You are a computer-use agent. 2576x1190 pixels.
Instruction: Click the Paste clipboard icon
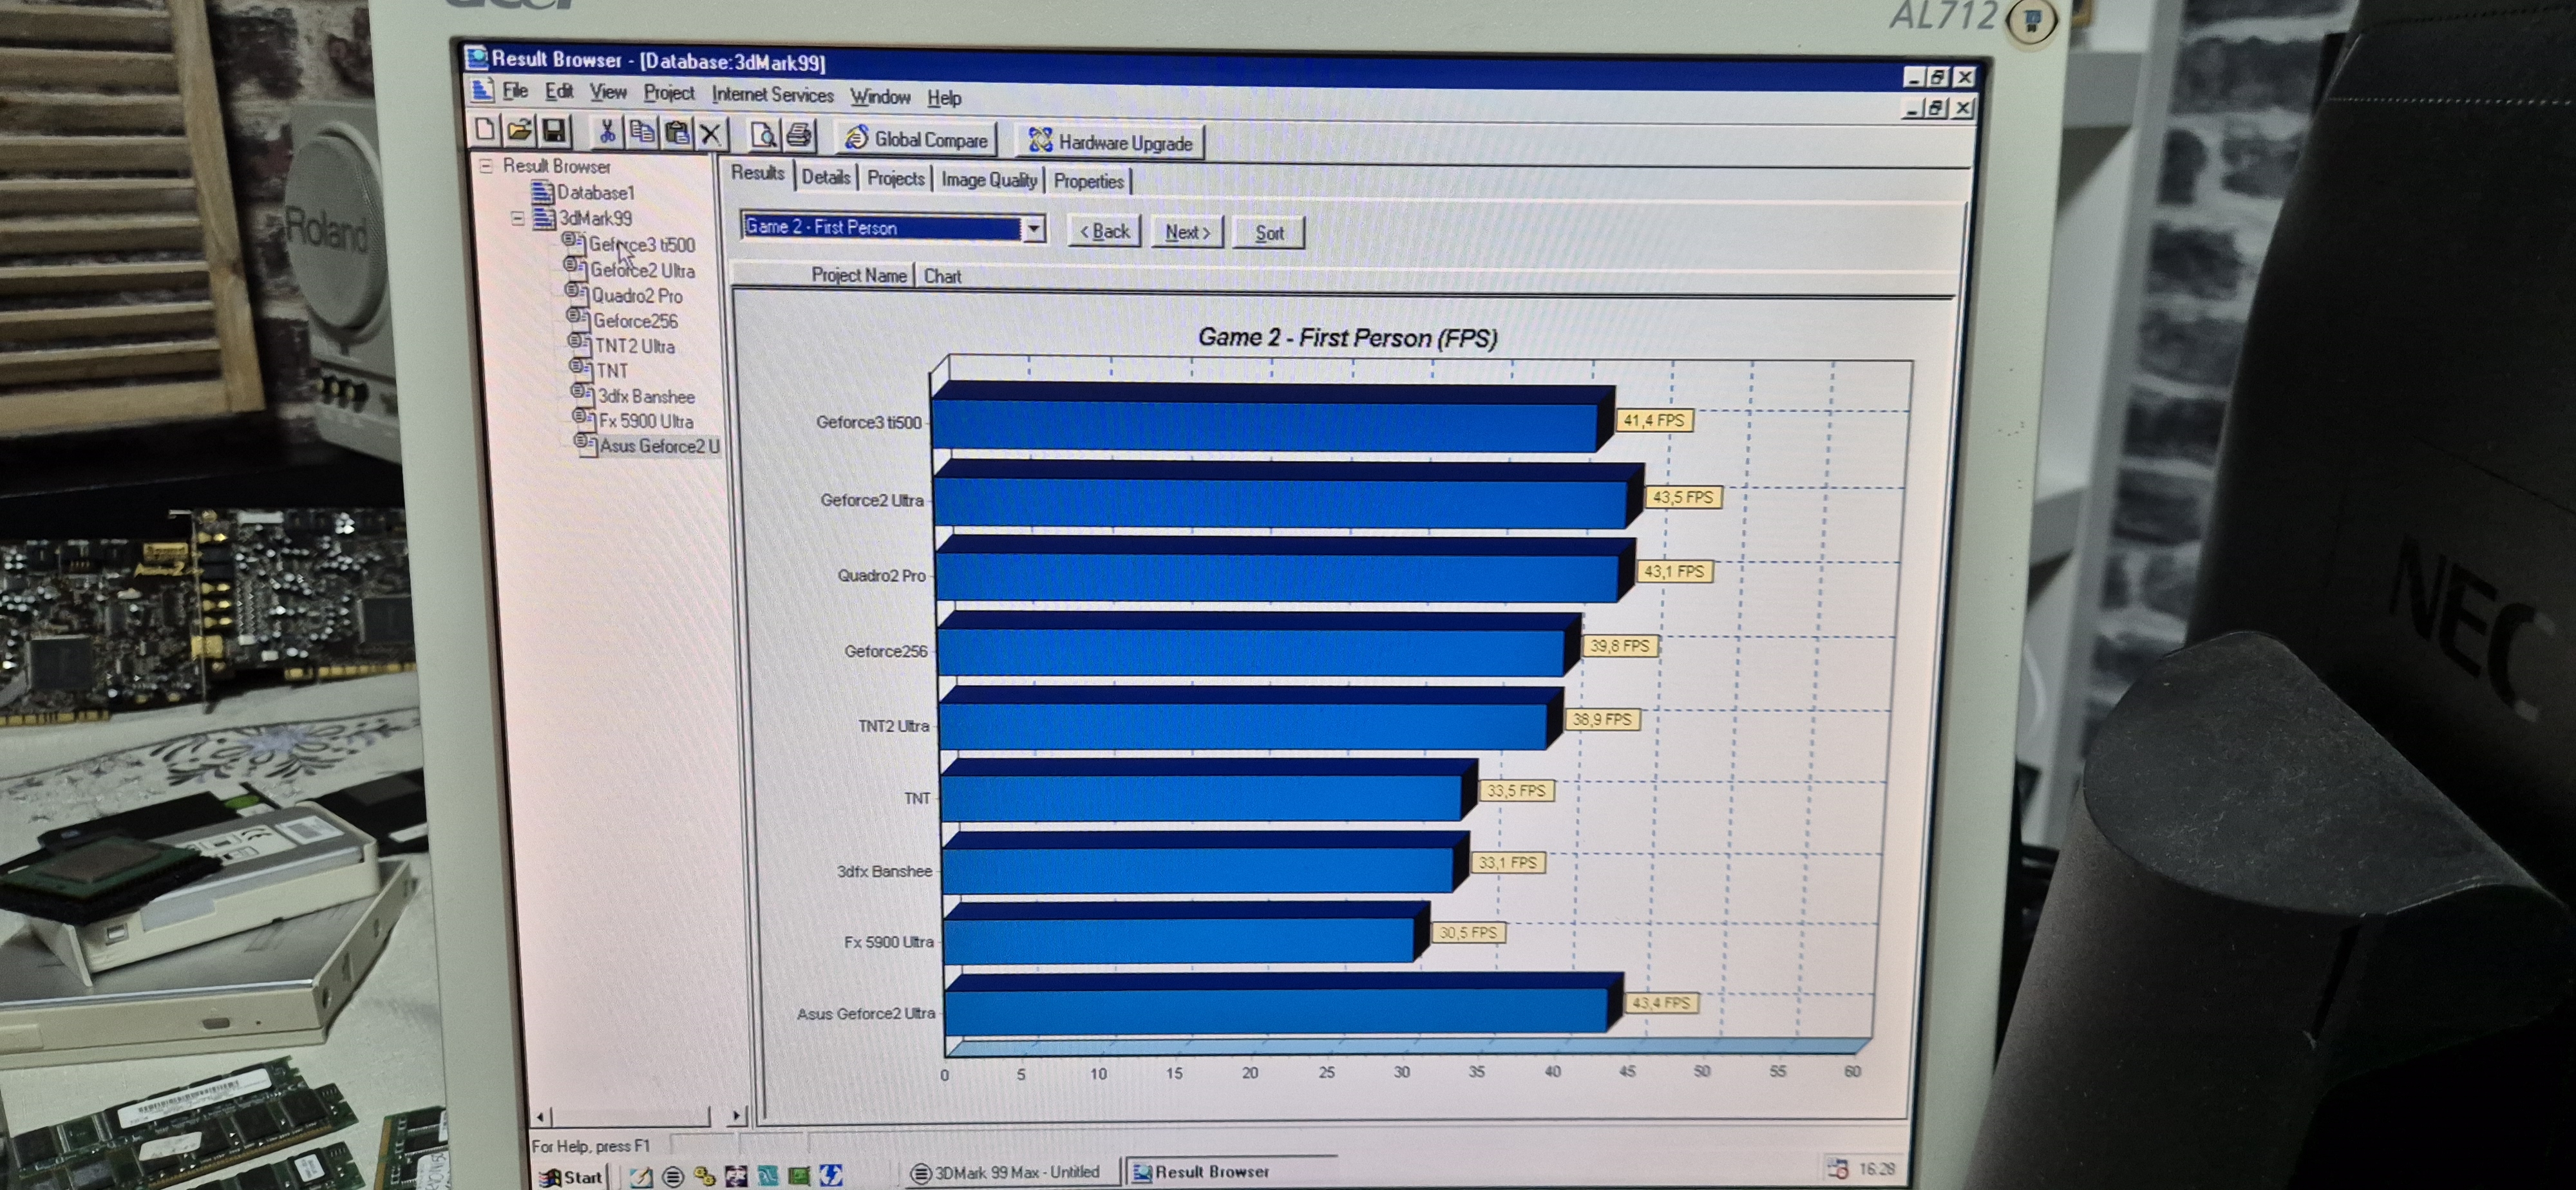[x=677, y=132]
